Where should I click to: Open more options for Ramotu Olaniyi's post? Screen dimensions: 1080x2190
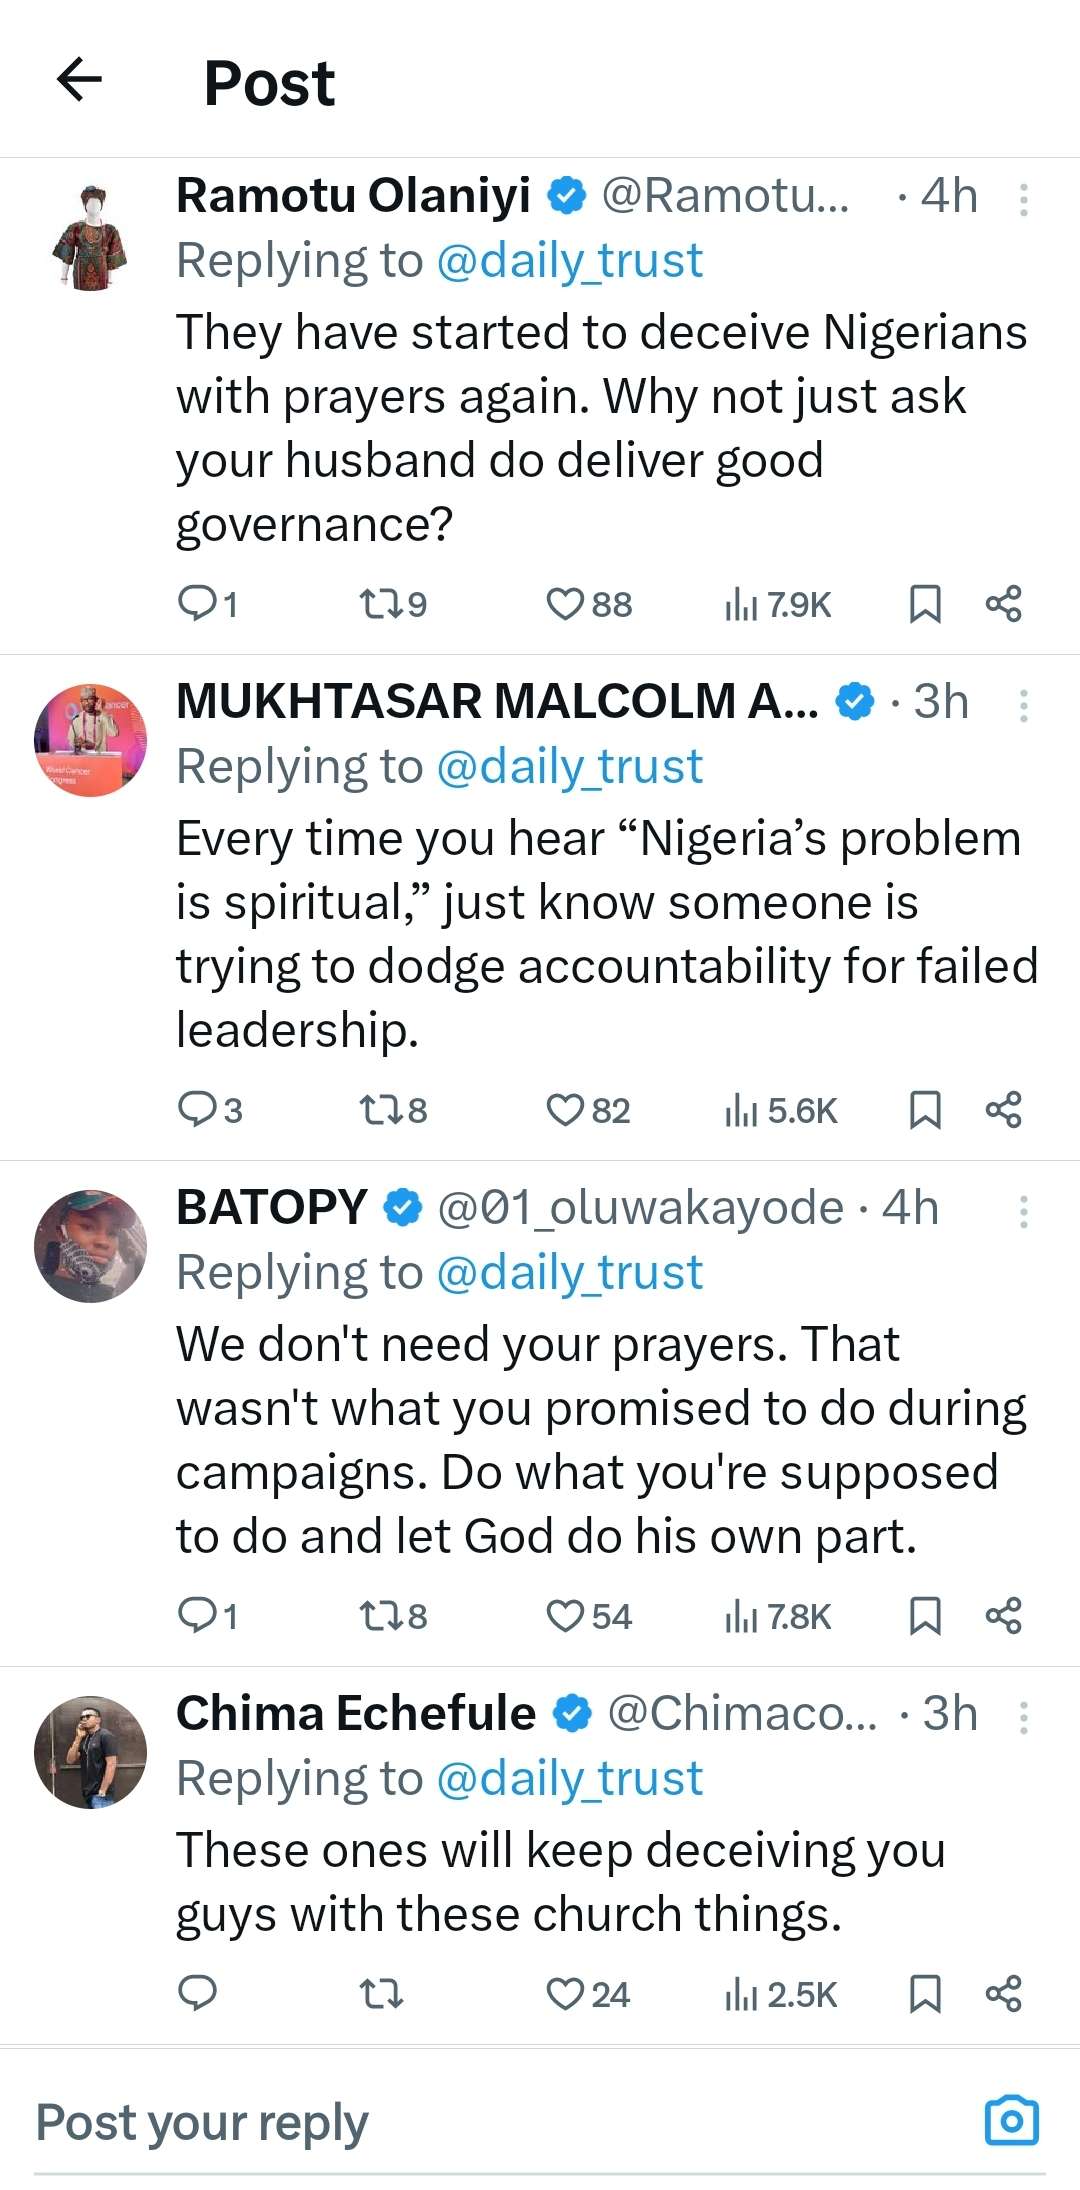pos(1023,200)
